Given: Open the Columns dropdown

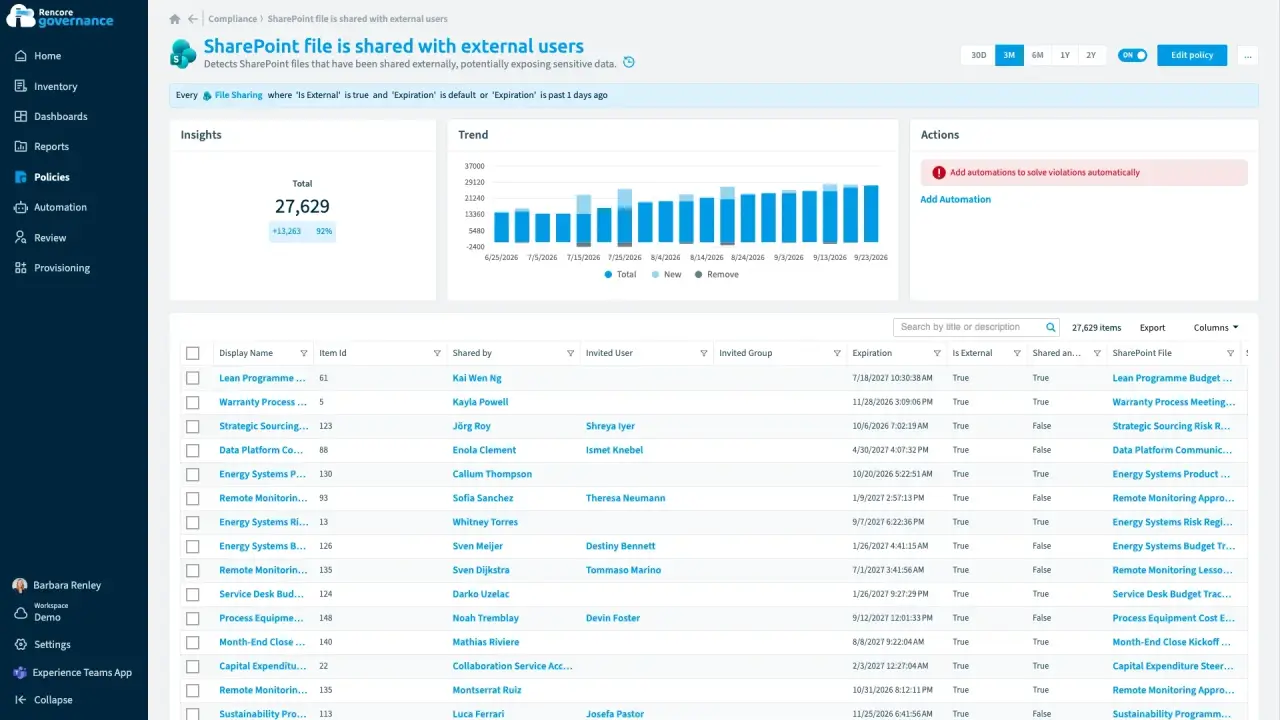Looking at the screenshot, I should coord(1216,327).
